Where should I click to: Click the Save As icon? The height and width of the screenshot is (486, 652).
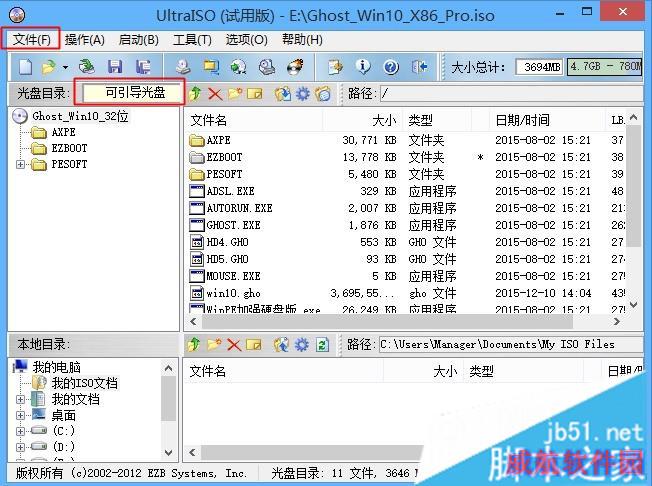point(143,67)
